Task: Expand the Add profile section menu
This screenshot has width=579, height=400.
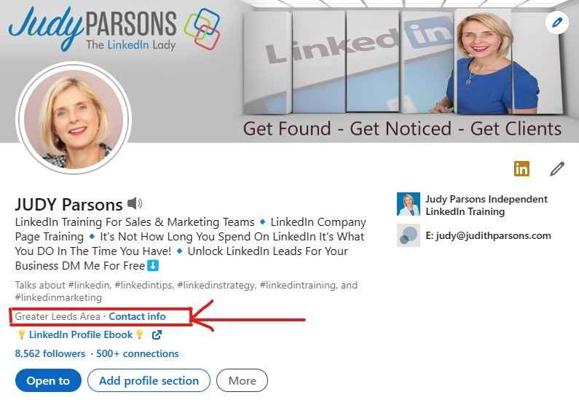Action: 149,380
